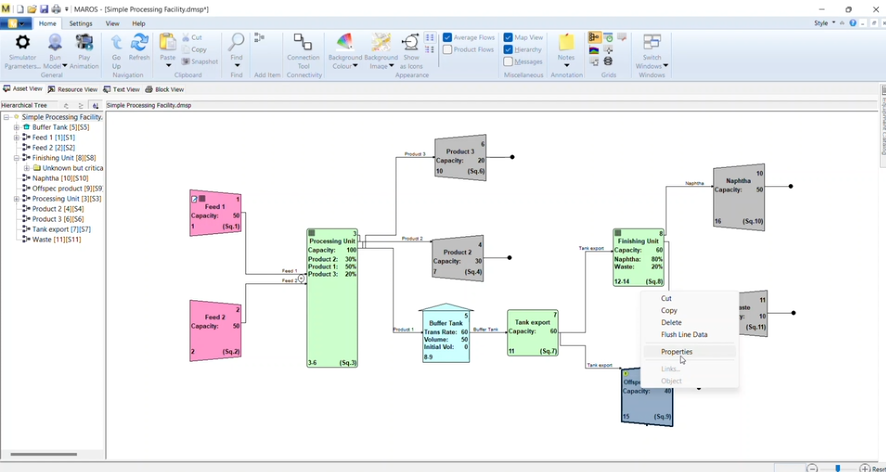Click the new document icon in title bar
Image resolution: width=886 pixels, height=472 pixels.
(x=20, y=9)
